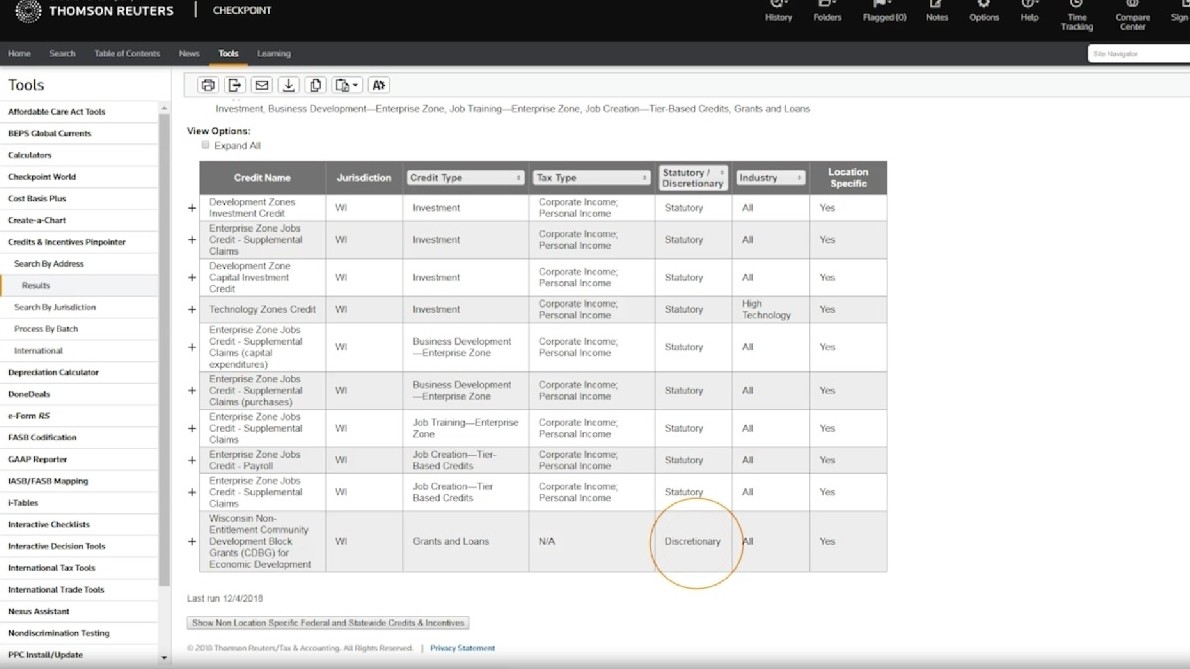The width and height of the screenshot is (1190, 669).
Task: Expand the Wisconsin CDBG grants row
Action: [192, 542]
